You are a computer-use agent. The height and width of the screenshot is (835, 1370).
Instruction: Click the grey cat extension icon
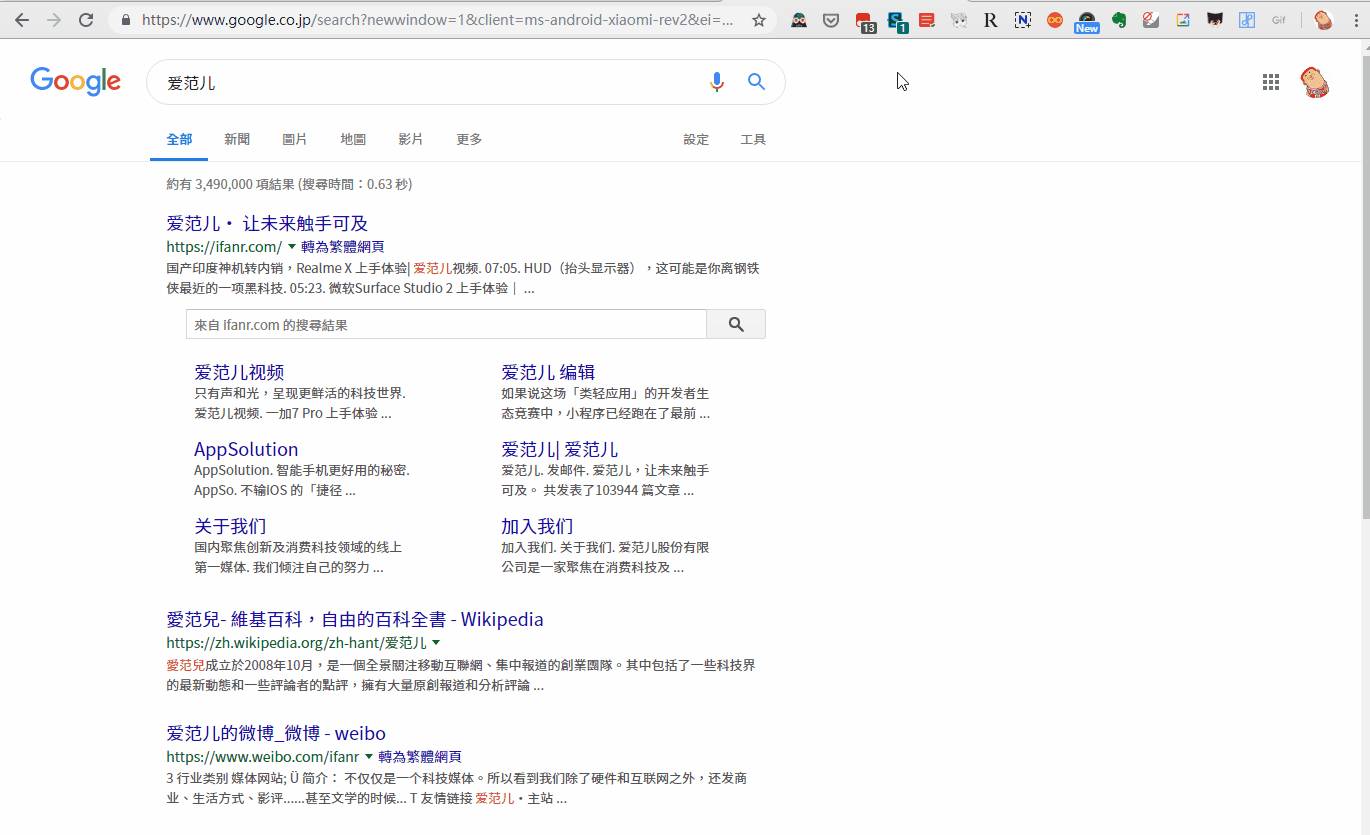click(959, 20)
